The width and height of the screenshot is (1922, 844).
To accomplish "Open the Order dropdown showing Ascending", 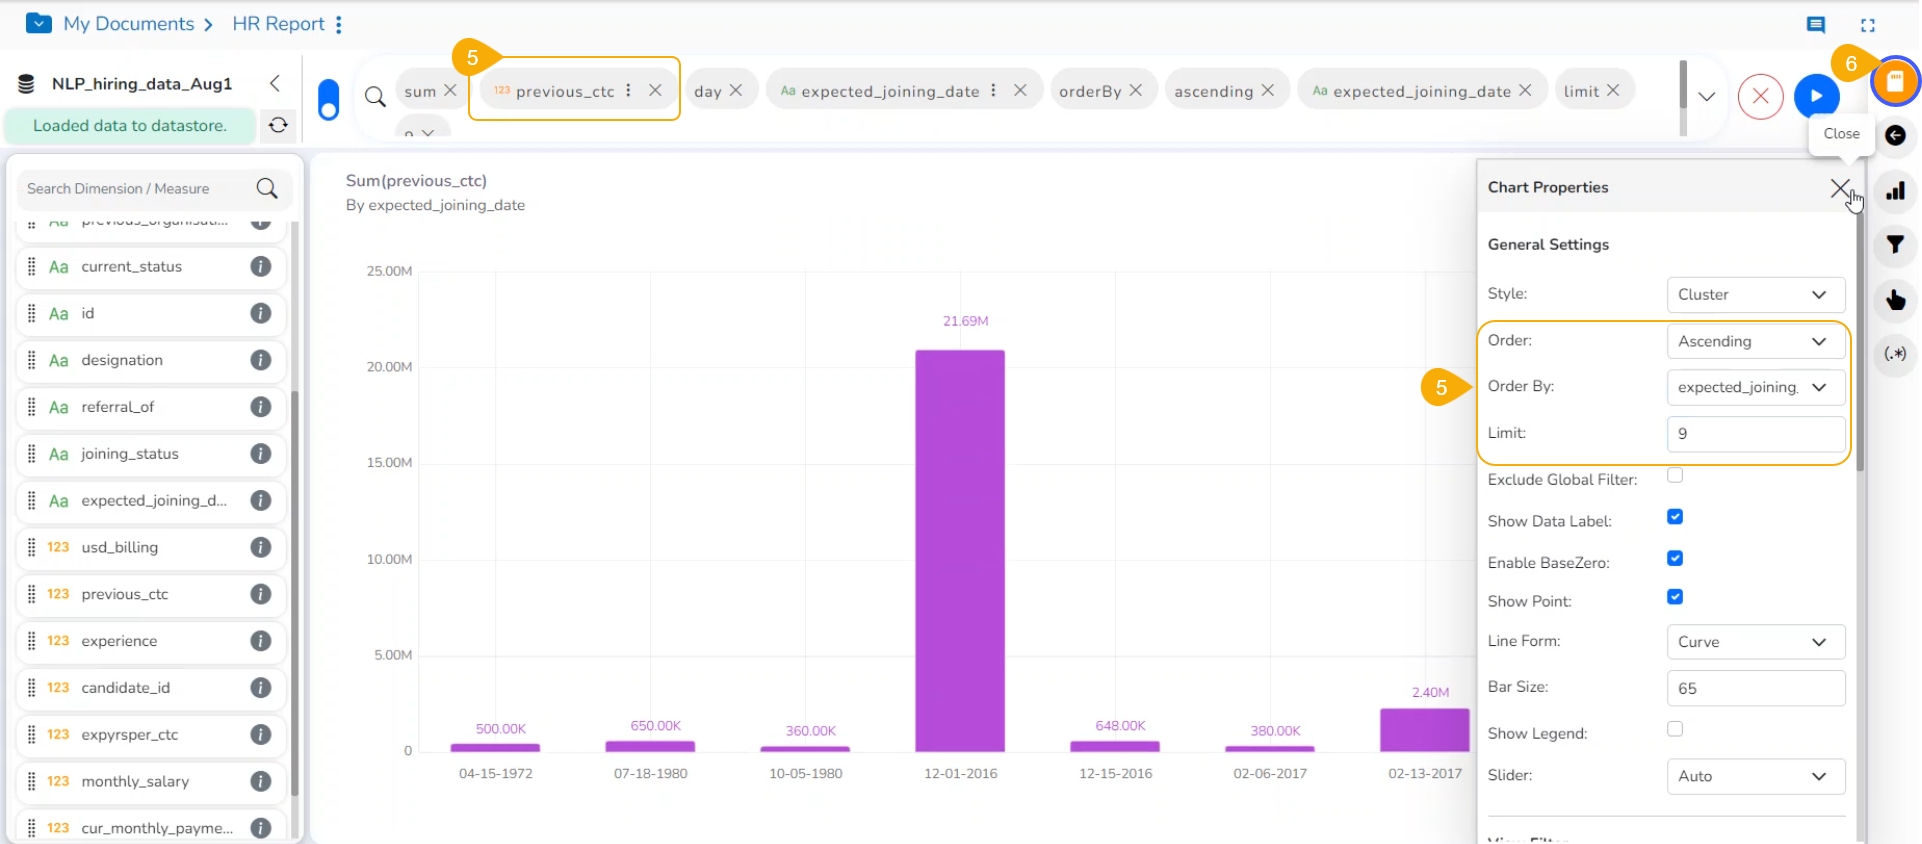I will point(1755,342).
